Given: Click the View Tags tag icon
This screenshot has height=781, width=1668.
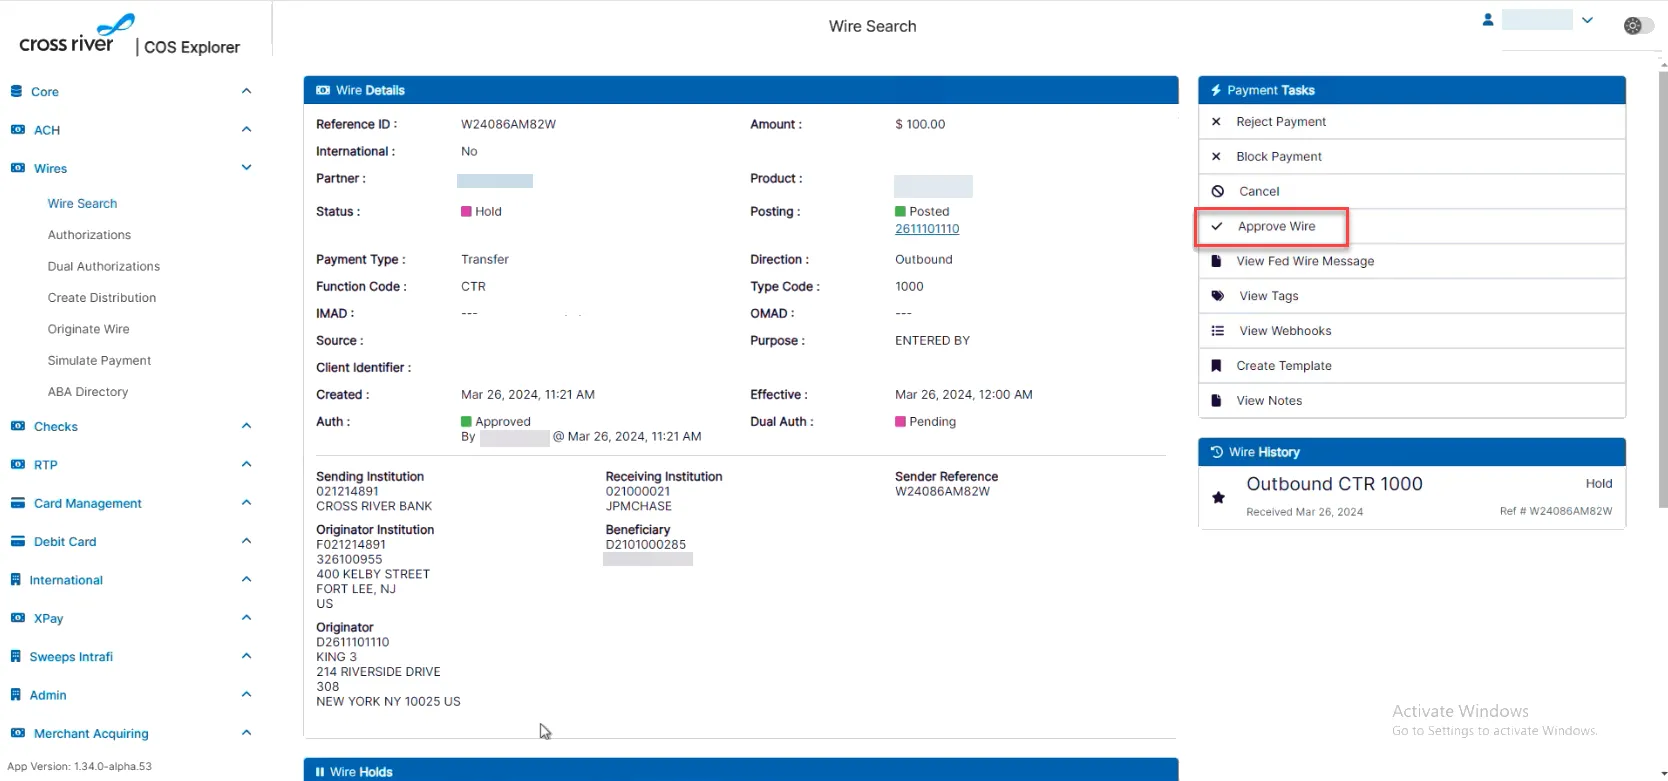Looking at the screenshot, I should (x=1218, y=296).
